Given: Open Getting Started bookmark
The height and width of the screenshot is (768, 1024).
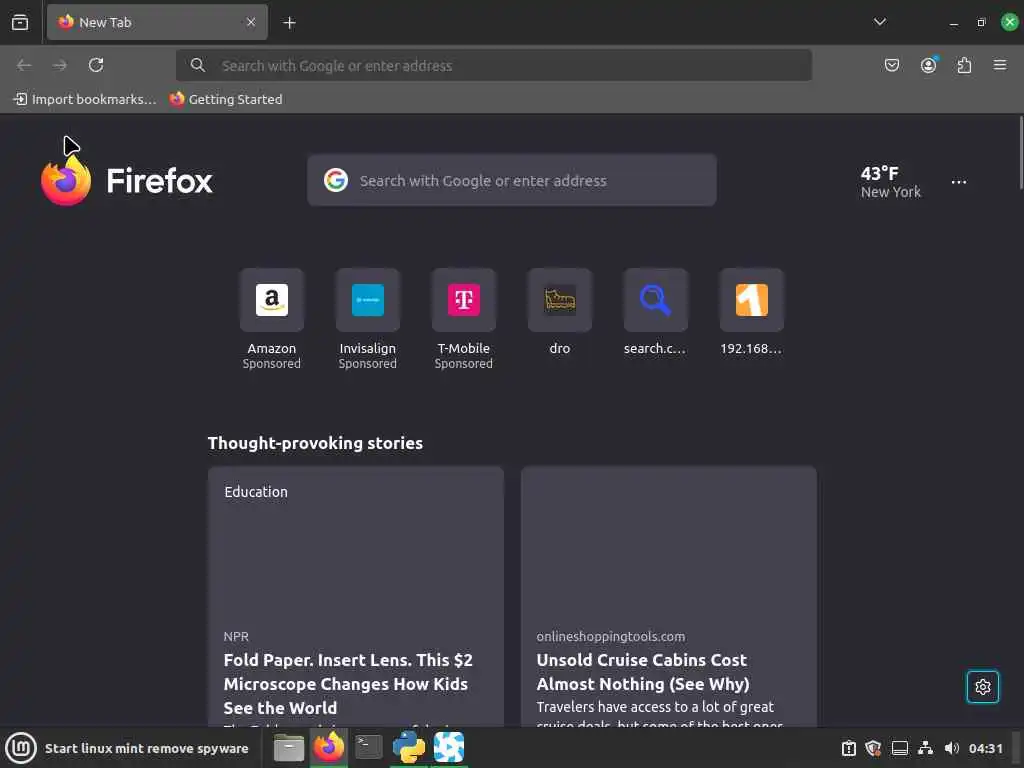Looking at the screenshot, I should (226, 99).
